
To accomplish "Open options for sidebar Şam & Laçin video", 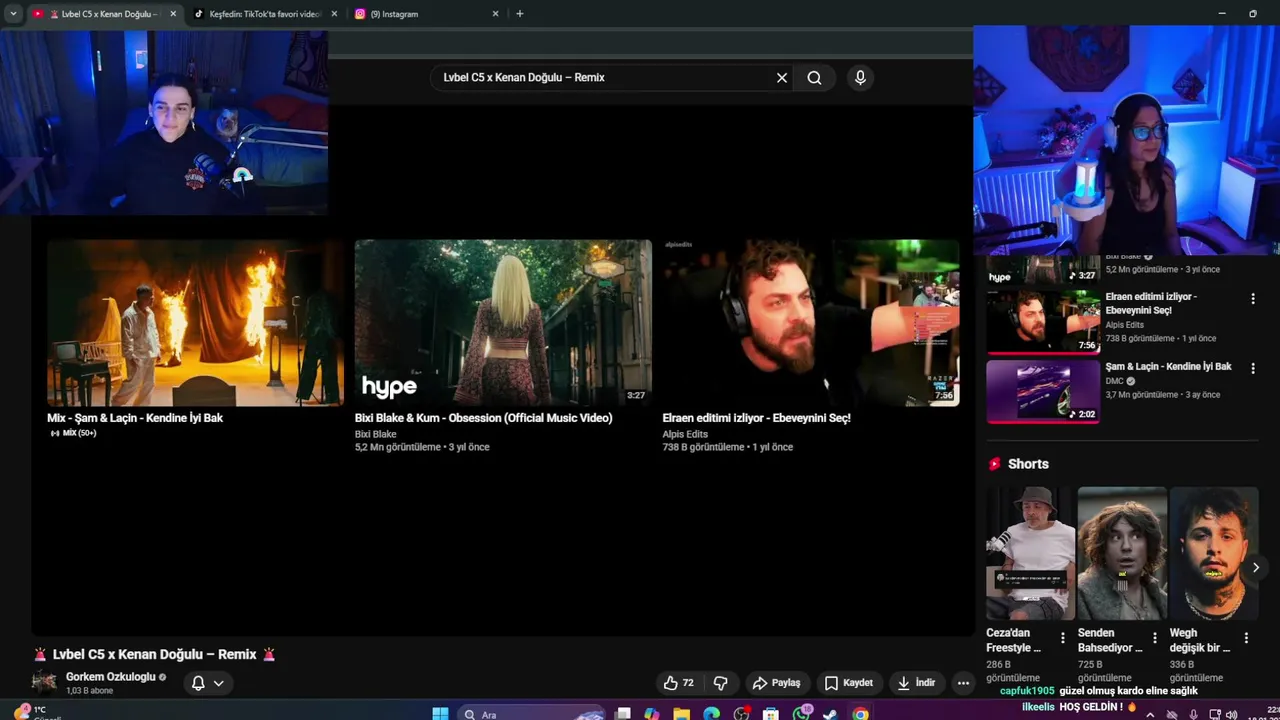I will click(1252, 368).
